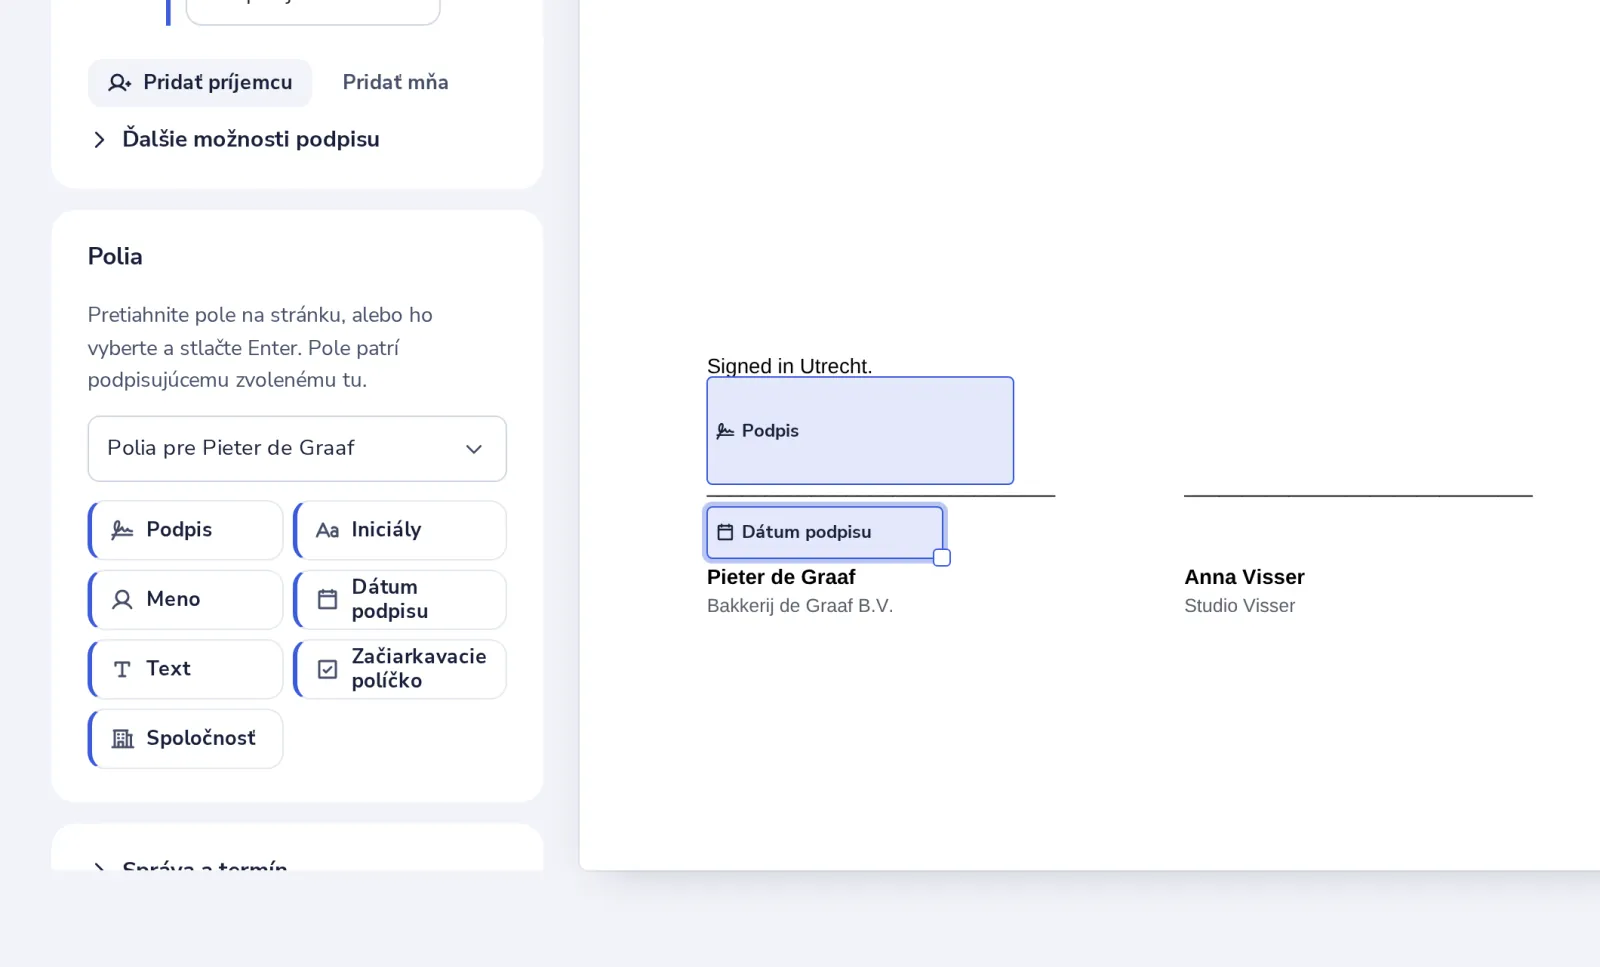Click the Studio Visser text
This screenshot has height=967, width=1600.
coord(1239,606)
